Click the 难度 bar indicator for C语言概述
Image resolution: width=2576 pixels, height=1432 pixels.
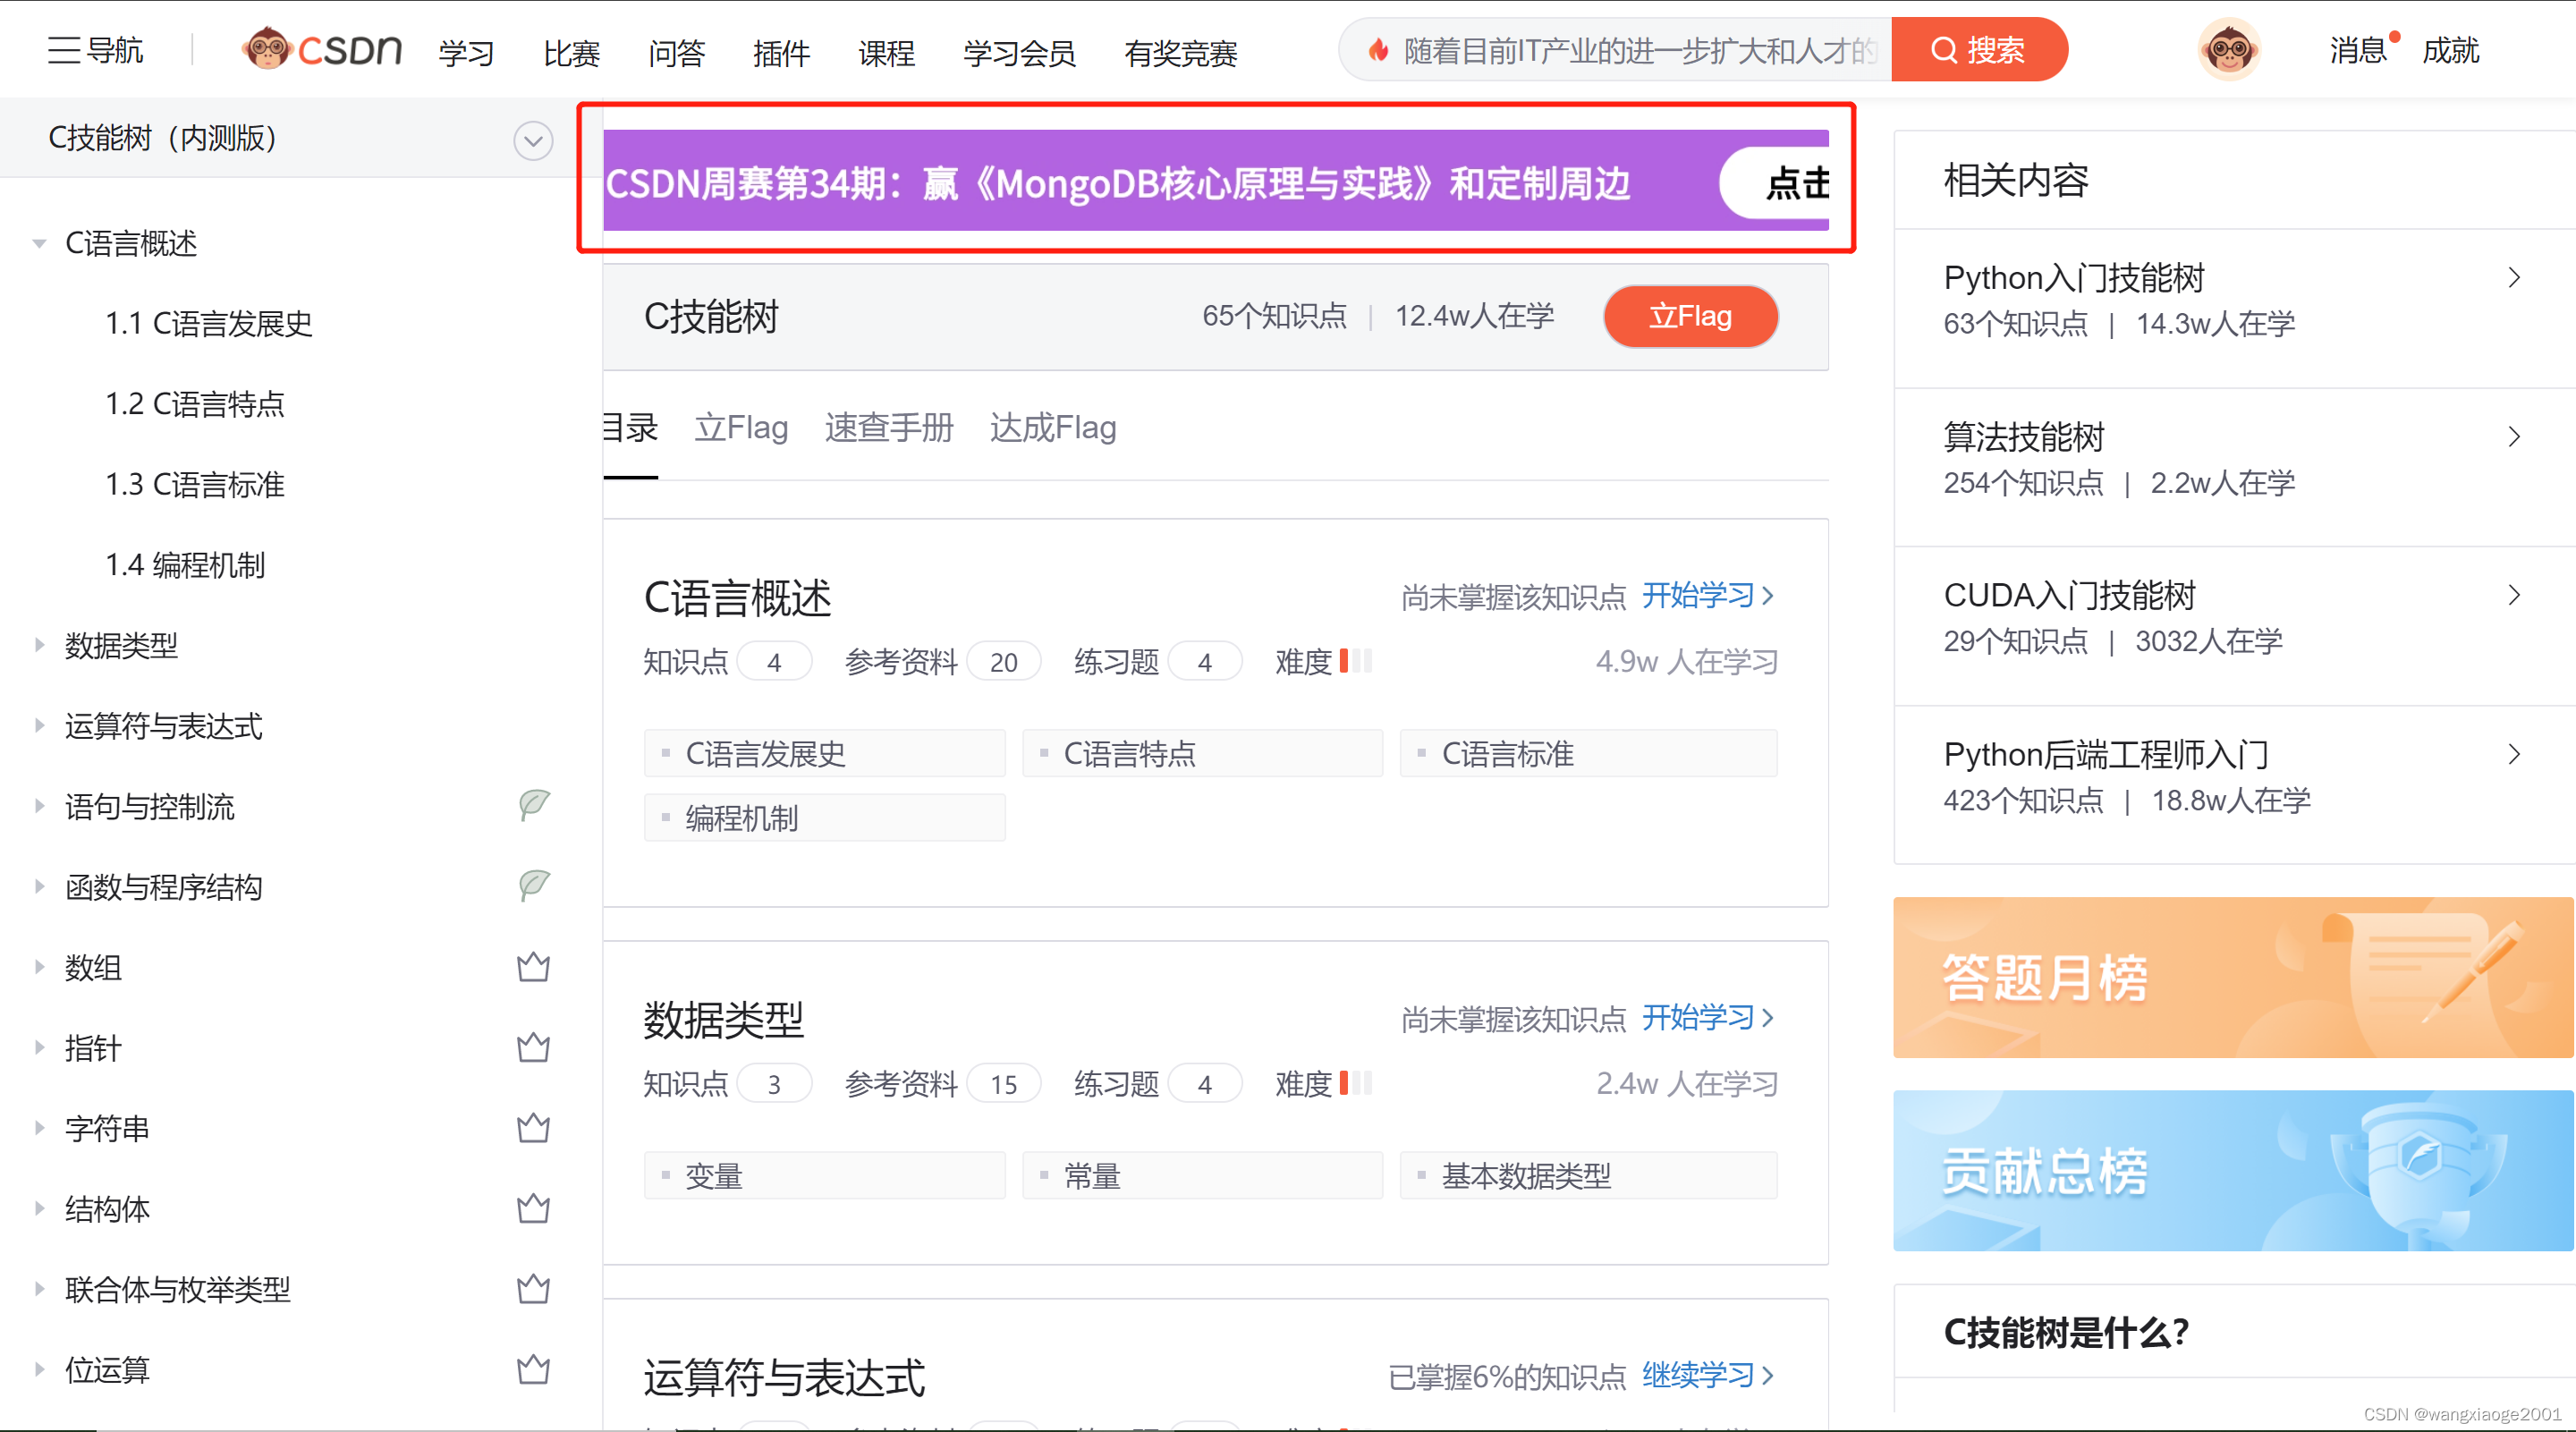(1355, 661)
